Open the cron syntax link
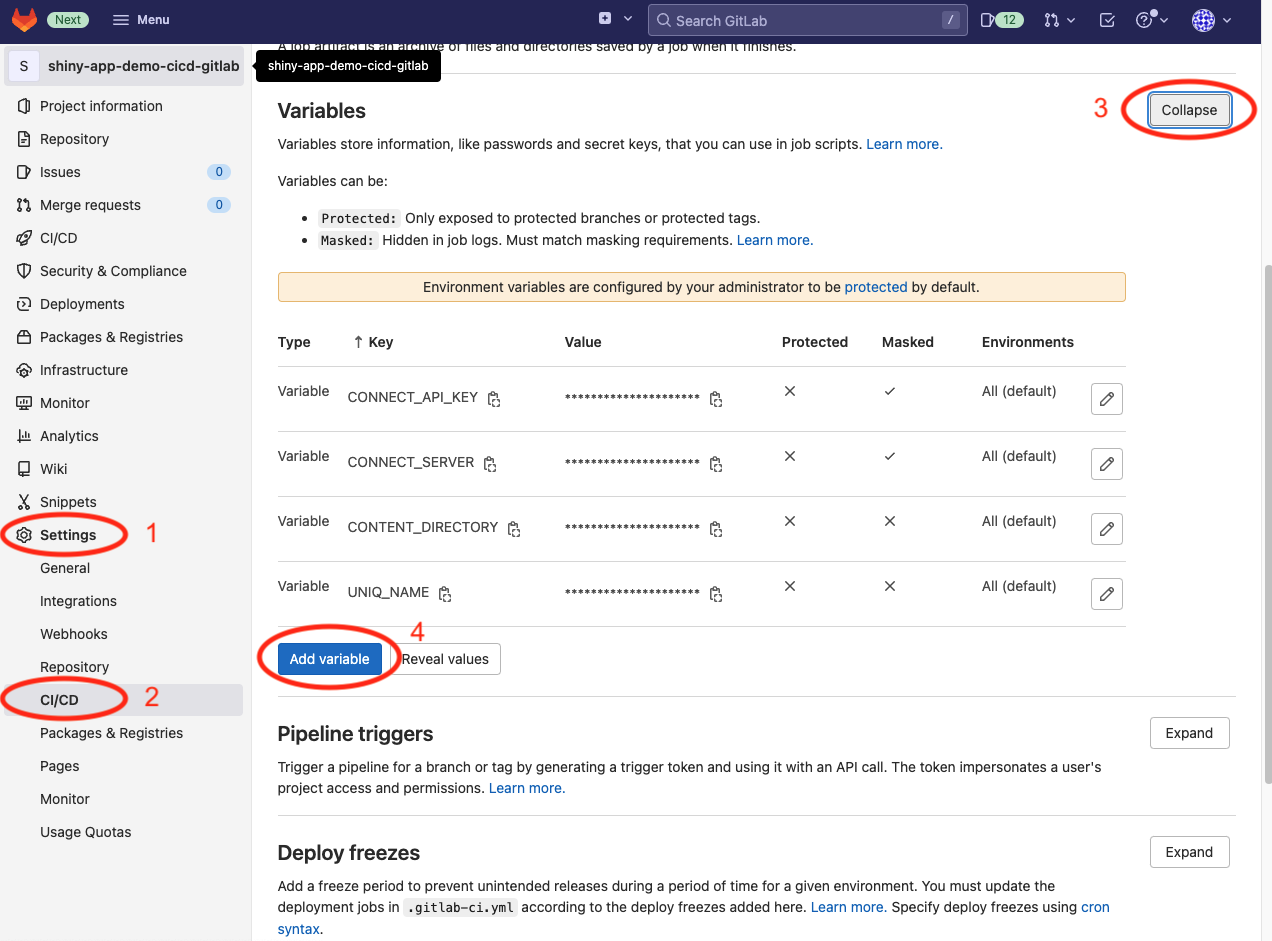 click(1094, 906)
